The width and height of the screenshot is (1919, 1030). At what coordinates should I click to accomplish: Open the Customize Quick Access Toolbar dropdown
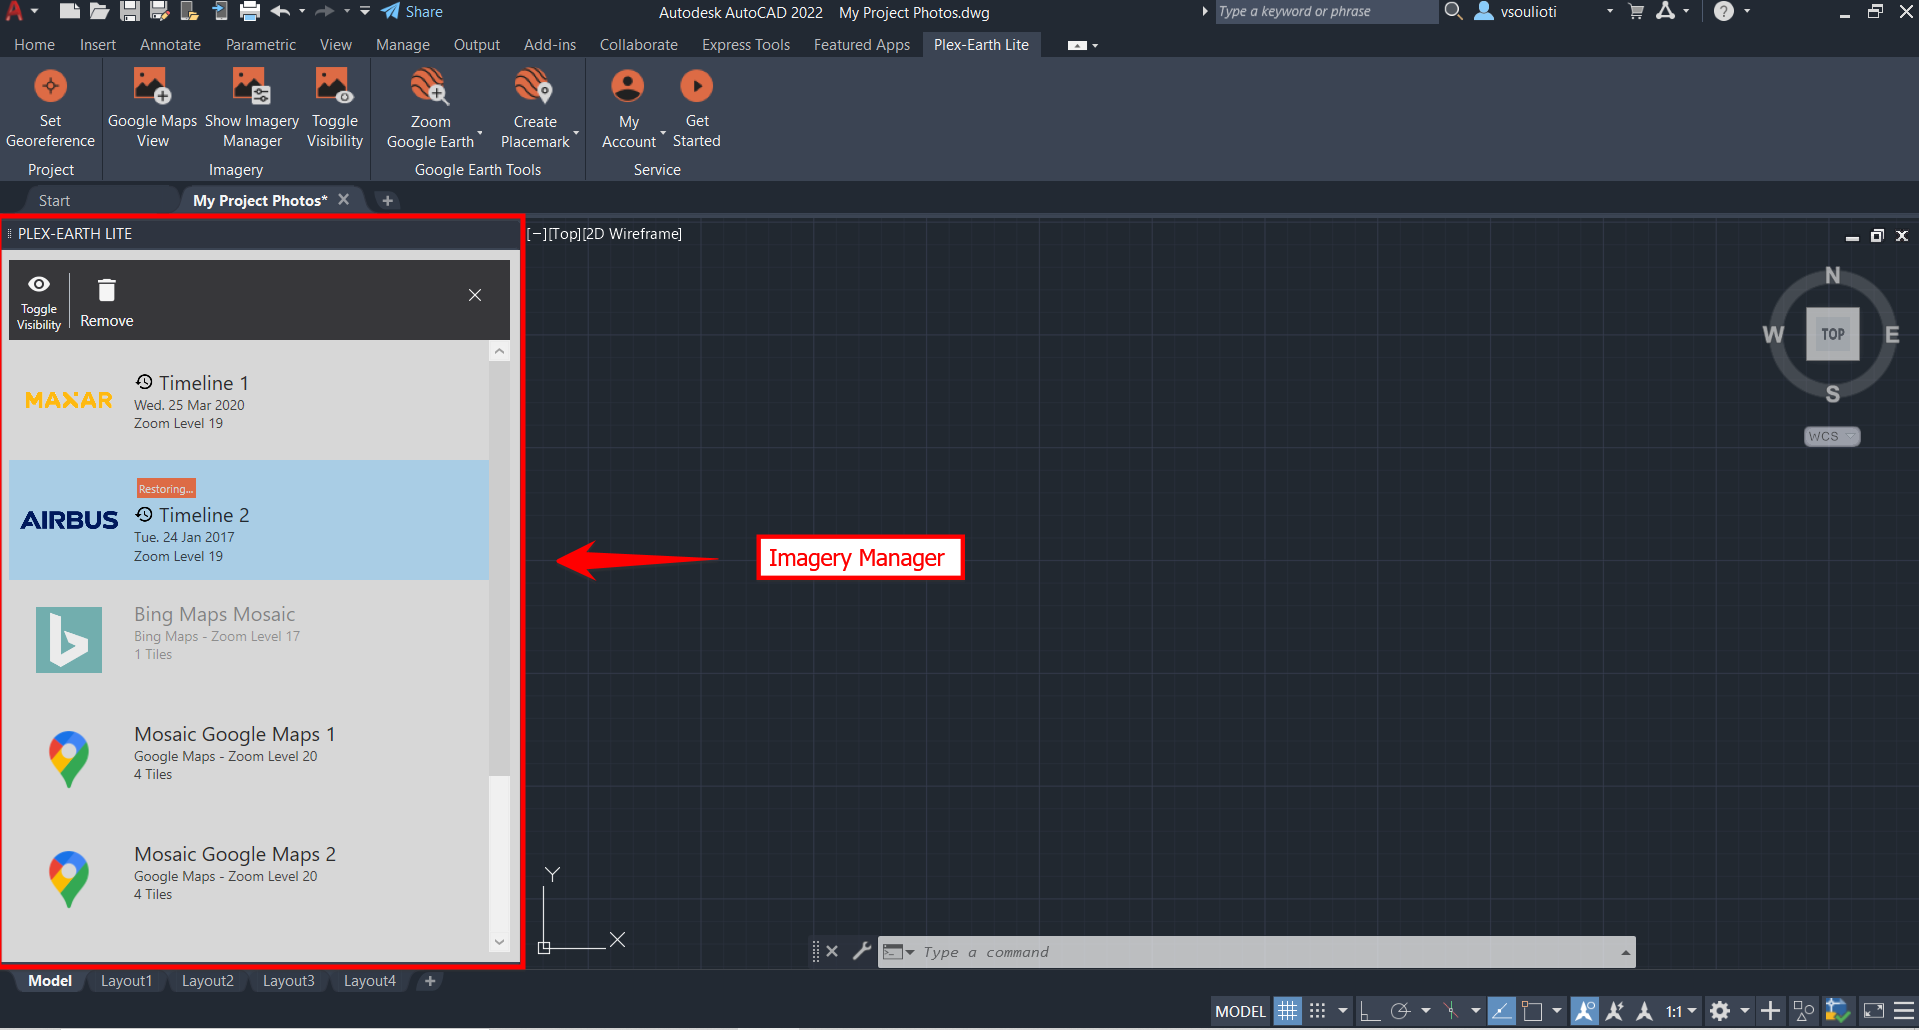pos(365,11)
